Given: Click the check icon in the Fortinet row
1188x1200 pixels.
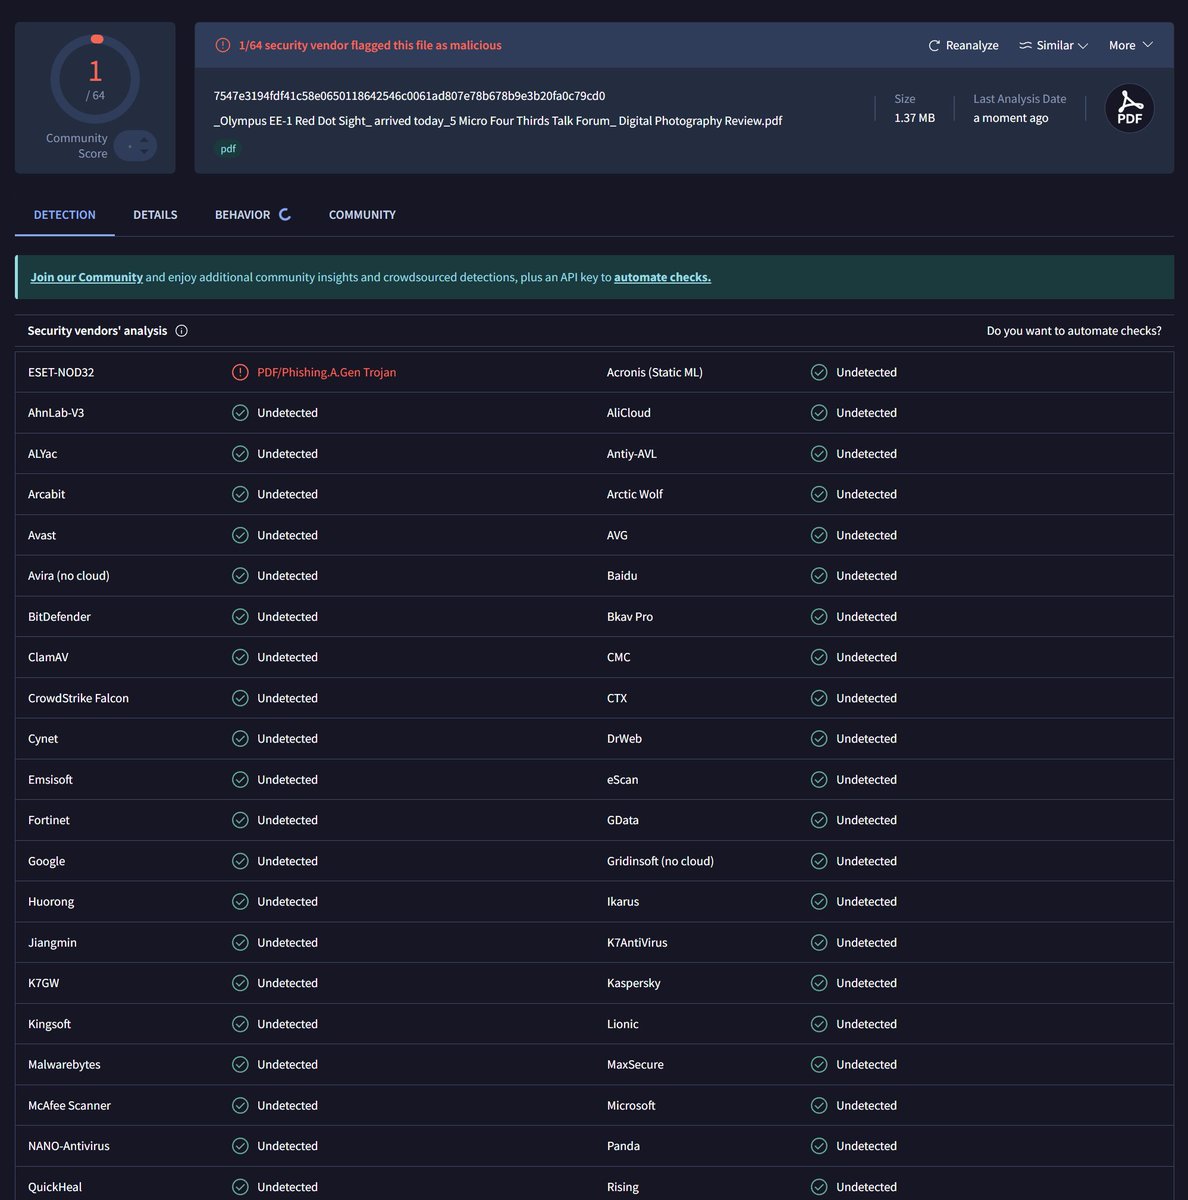Looking at the screenshot, I should coord(240,820).
